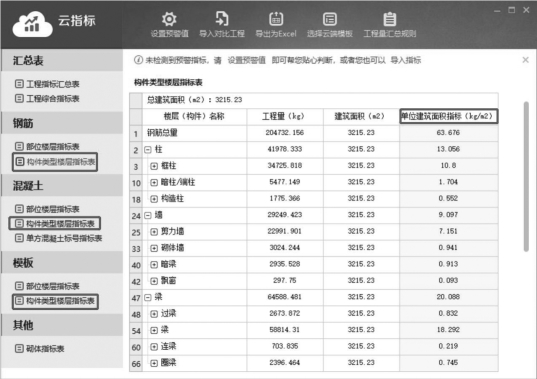Click the value 20.088
The image size is (537, 379).
(x=448, y=297)
